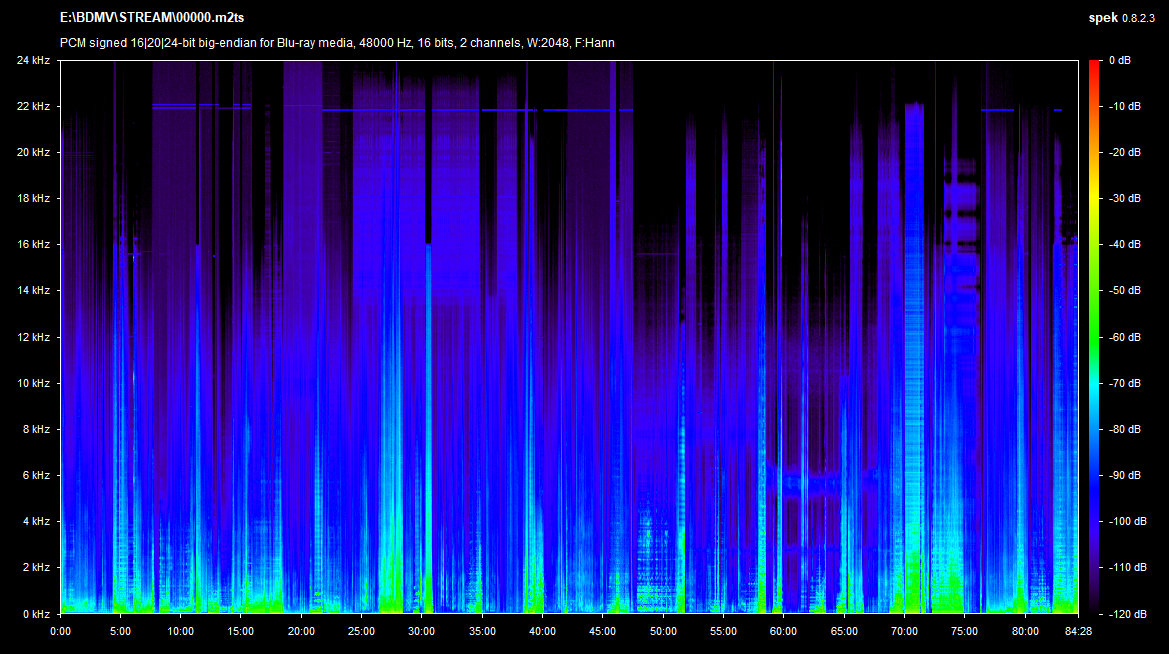The width and height of the screenshot is (1169, 654).
Task: Click the -120 dB scale label
Action: (x=1125, y=613)
